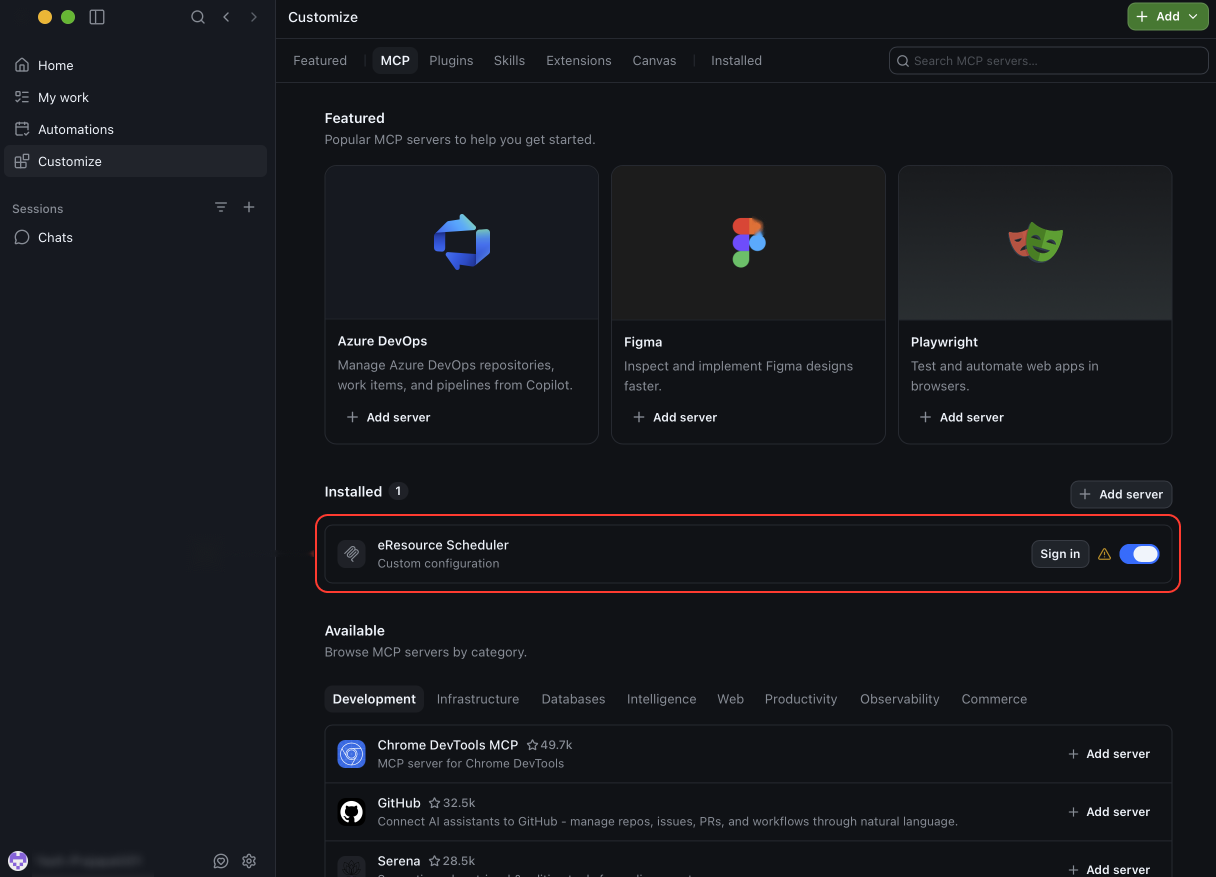Viewport: 1216px width, 877px height.
Task: Open the Installed tab
Action: pos(736,61)
